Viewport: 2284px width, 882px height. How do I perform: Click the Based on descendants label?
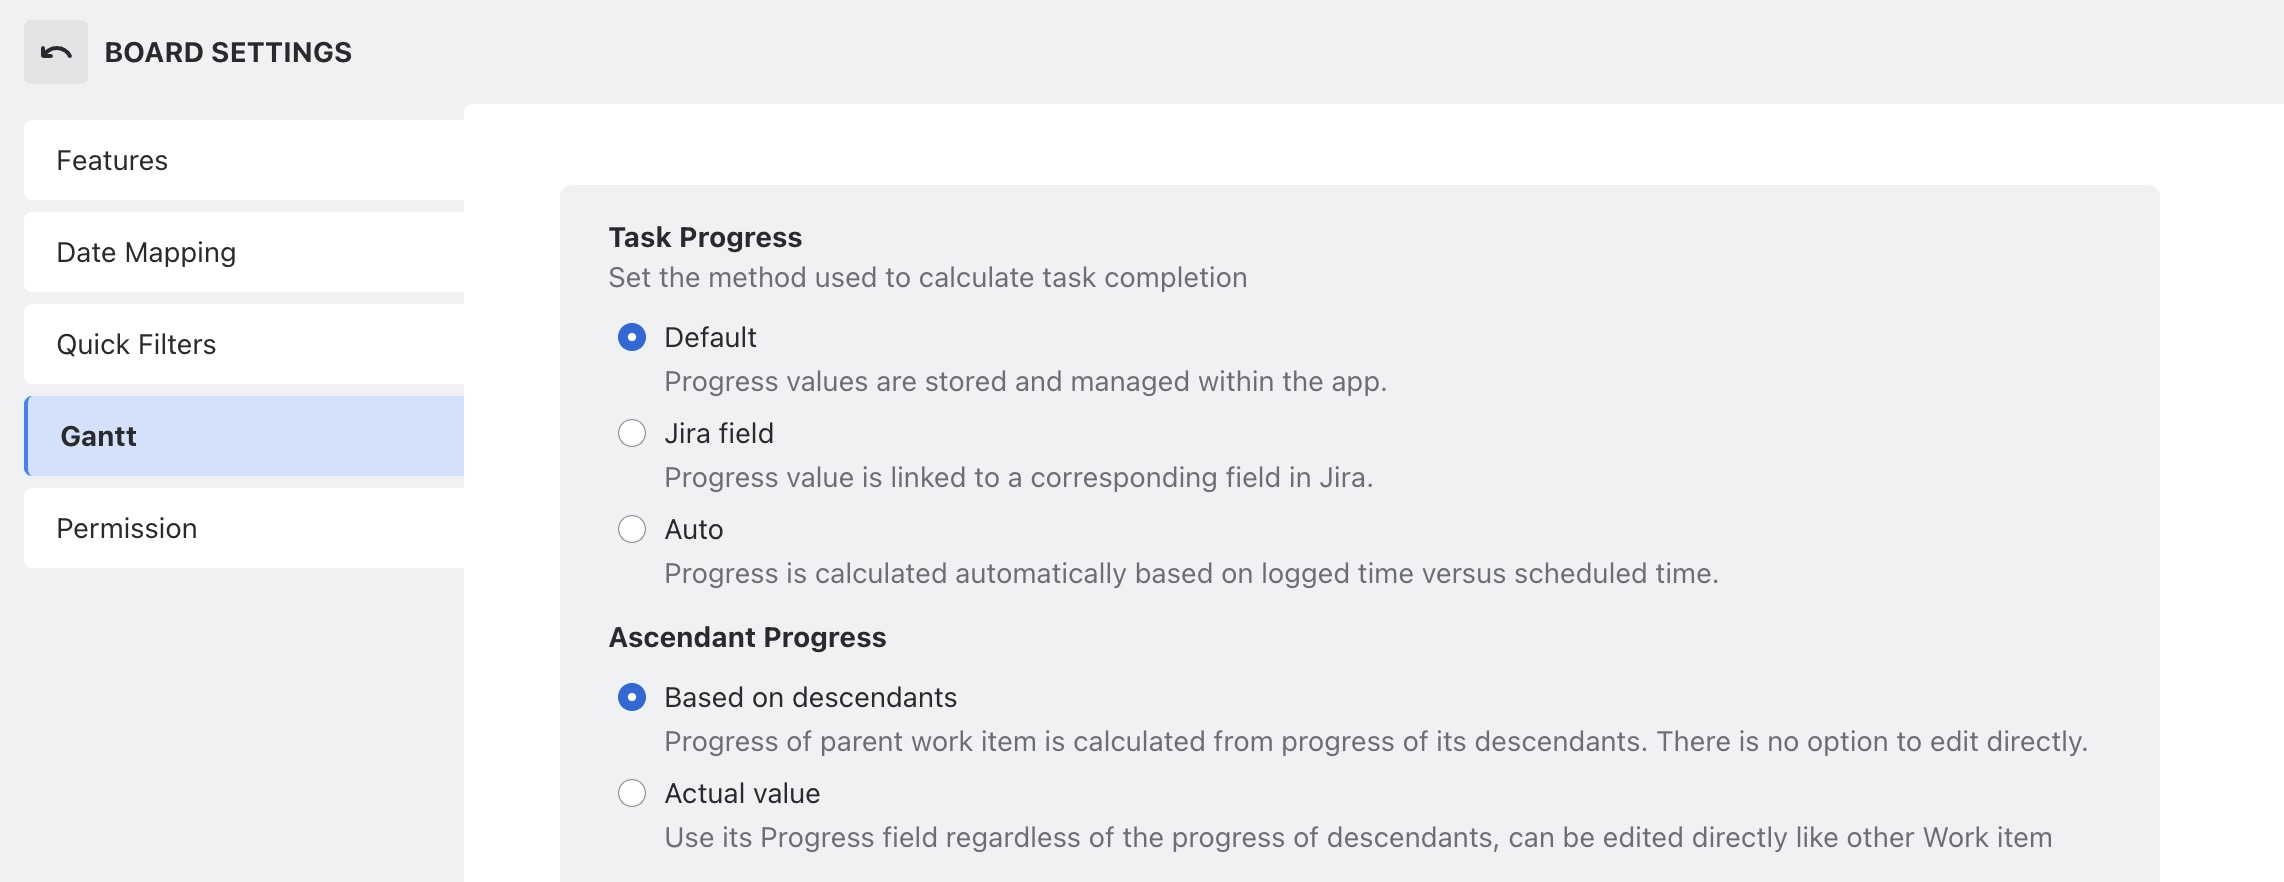[810, 697]
